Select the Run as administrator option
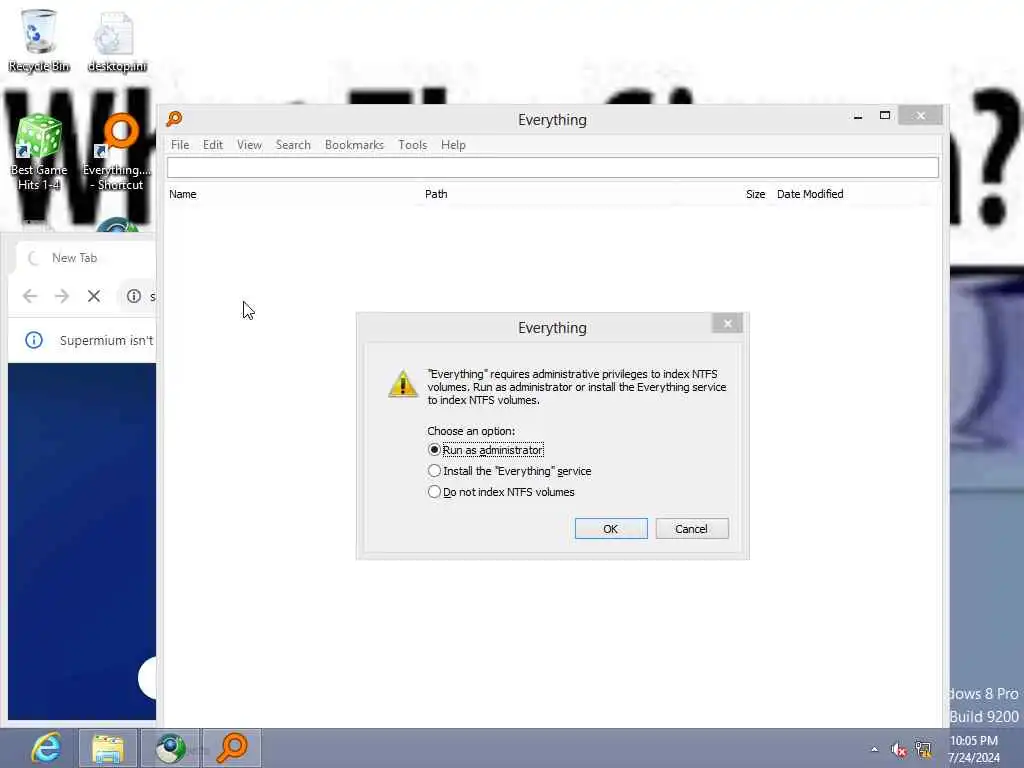Screen dimensions: 1024x768 485,450
